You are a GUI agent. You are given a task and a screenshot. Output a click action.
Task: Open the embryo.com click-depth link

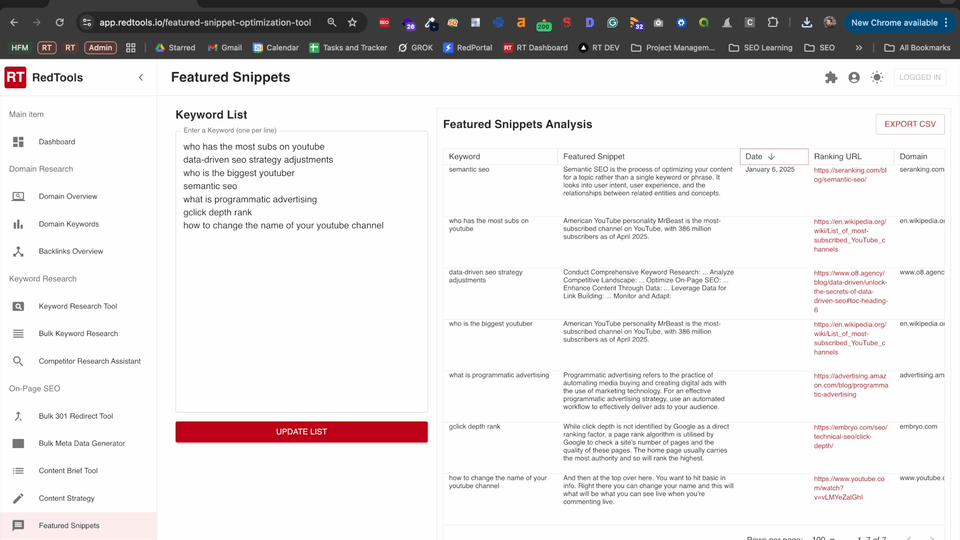pos(850,437)
